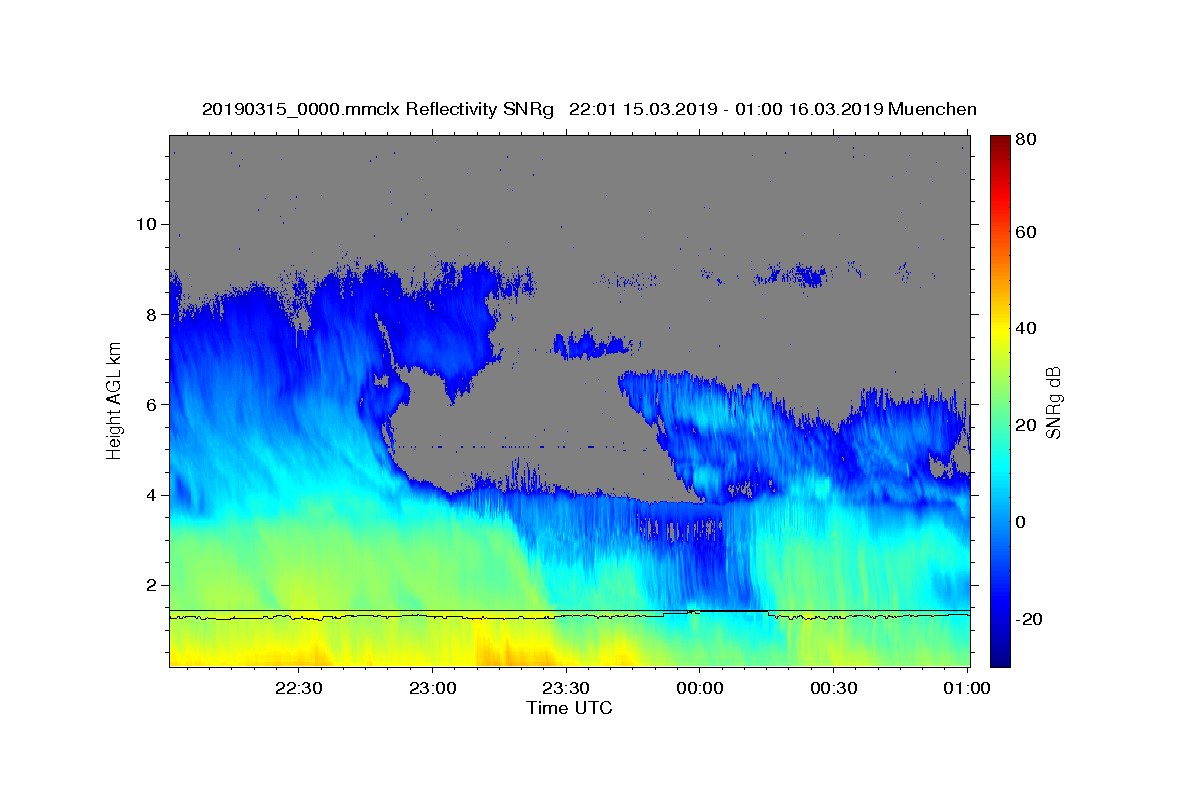Click the plot title text
Screen dimensions: 1200x800
click(589, 109)
